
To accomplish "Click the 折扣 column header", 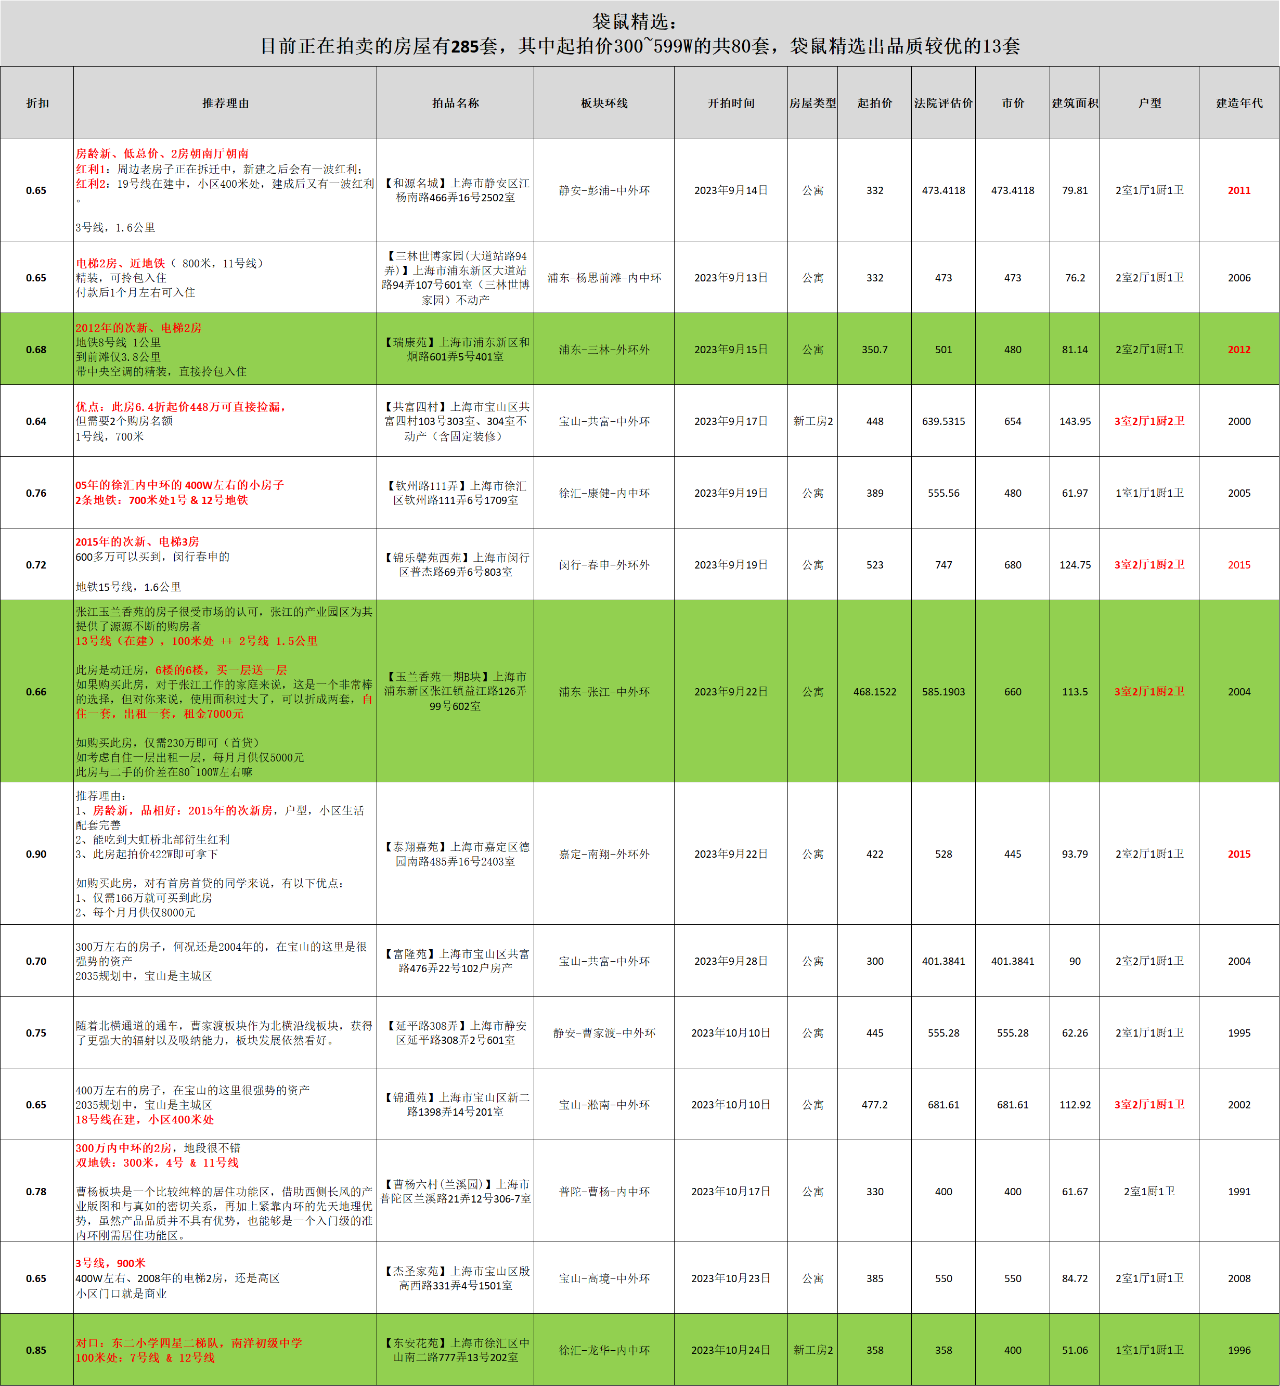I will tap(37, 103).
